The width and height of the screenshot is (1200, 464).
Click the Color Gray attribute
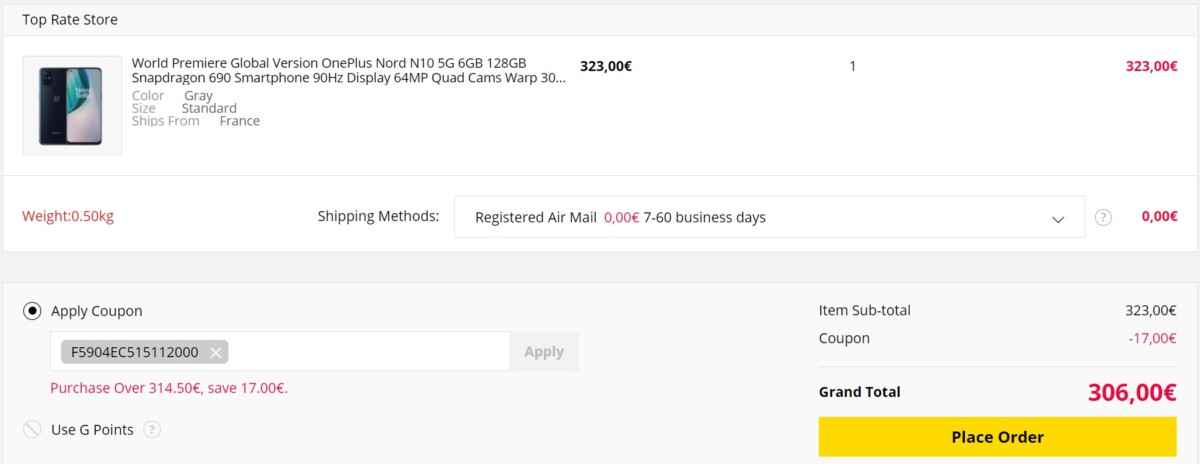172,96
